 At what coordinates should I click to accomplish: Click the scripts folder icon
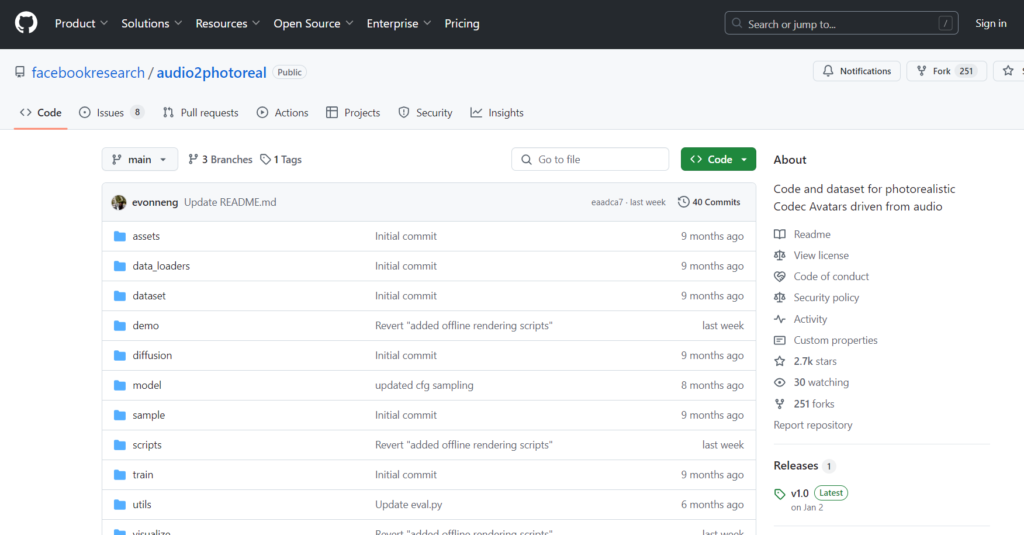[x=120, y=445]
